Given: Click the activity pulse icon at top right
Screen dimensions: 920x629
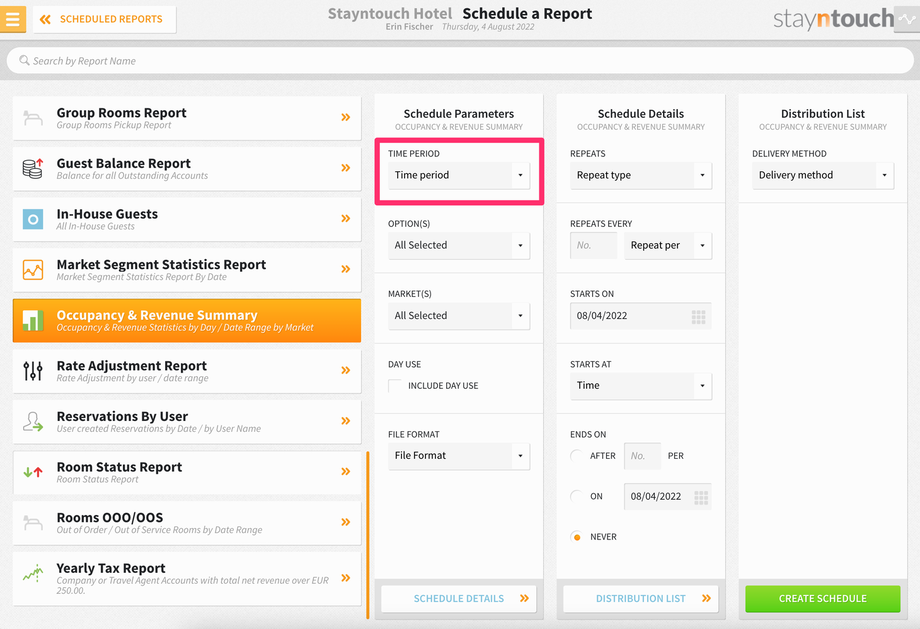Looking at the screenshot, I should (x=907, y=19).
